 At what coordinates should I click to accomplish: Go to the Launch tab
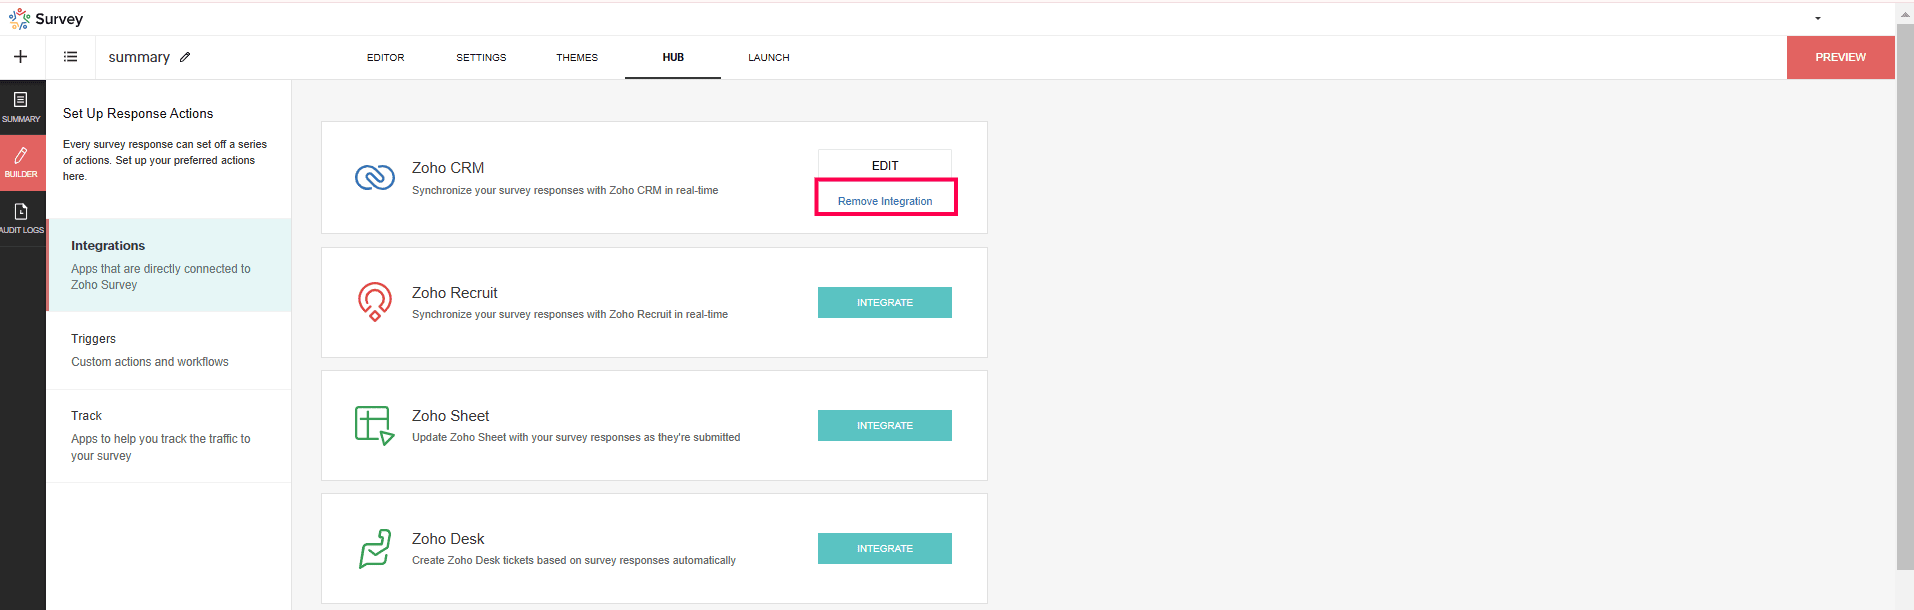coord(769,58)
